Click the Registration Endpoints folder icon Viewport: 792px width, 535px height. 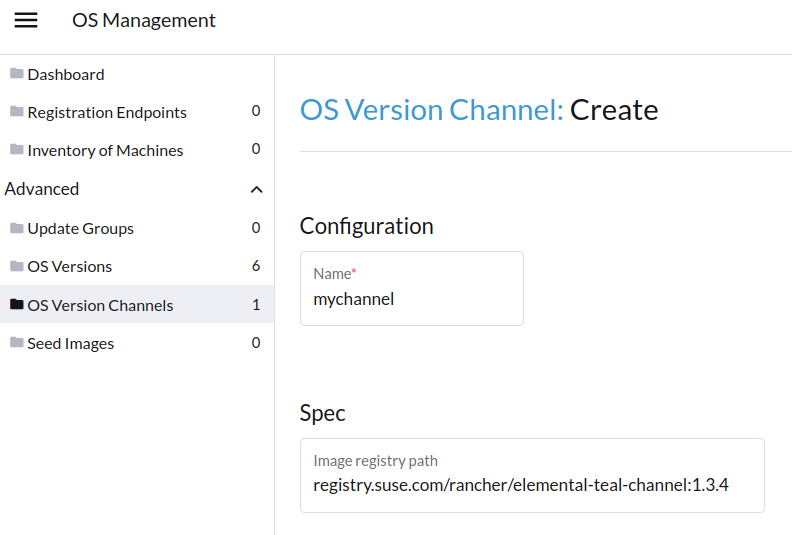16,112
